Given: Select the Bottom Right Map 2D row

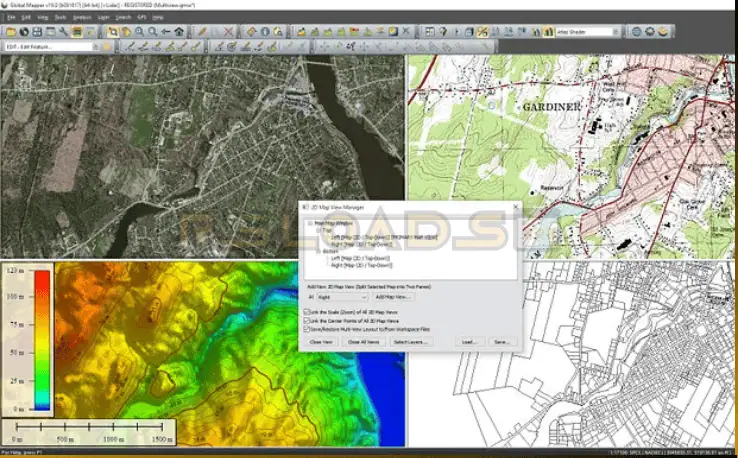Looking at the screenshot, I should (x=361, y=265).
